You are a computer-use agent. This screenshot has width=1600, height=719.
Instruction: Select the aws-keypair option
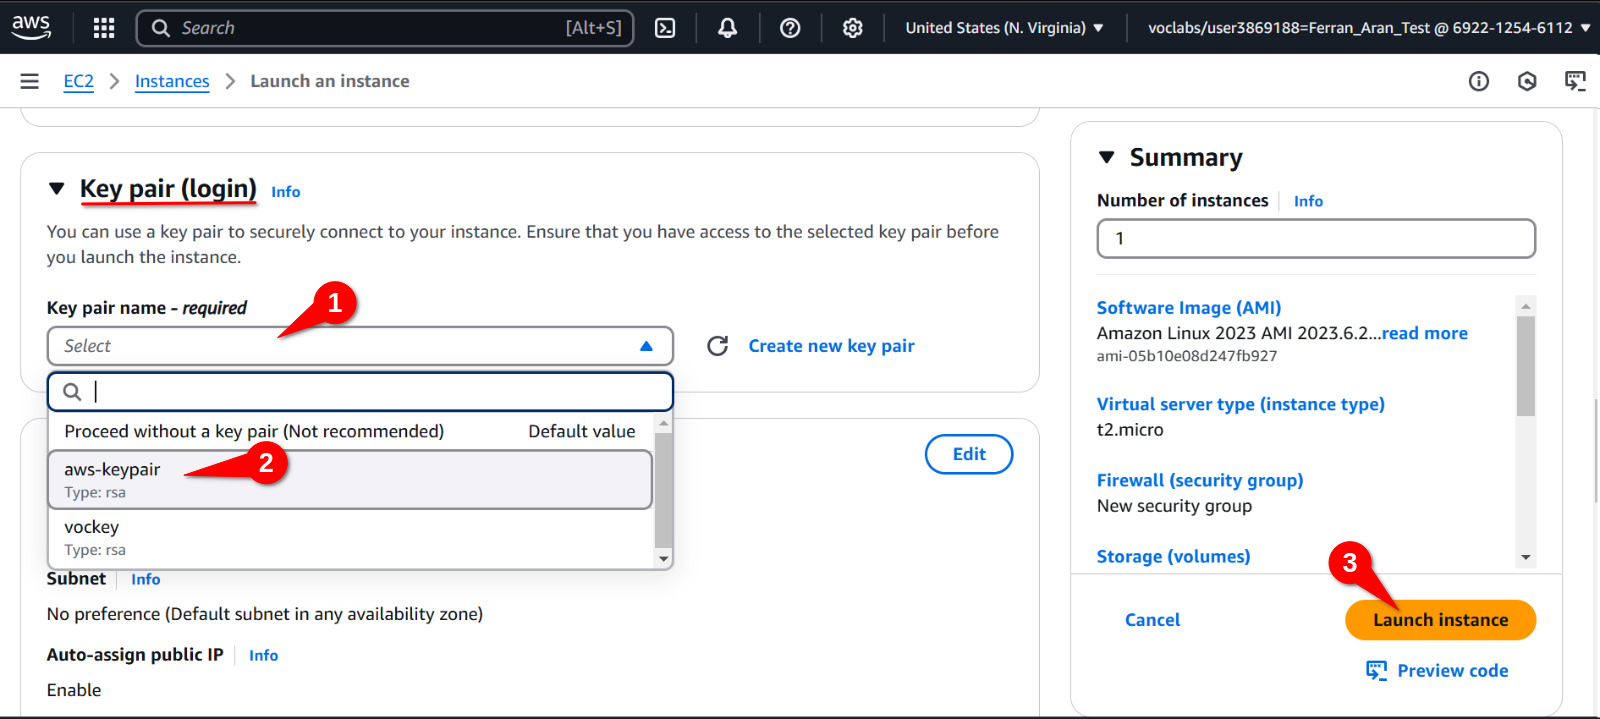coord(350,480)
